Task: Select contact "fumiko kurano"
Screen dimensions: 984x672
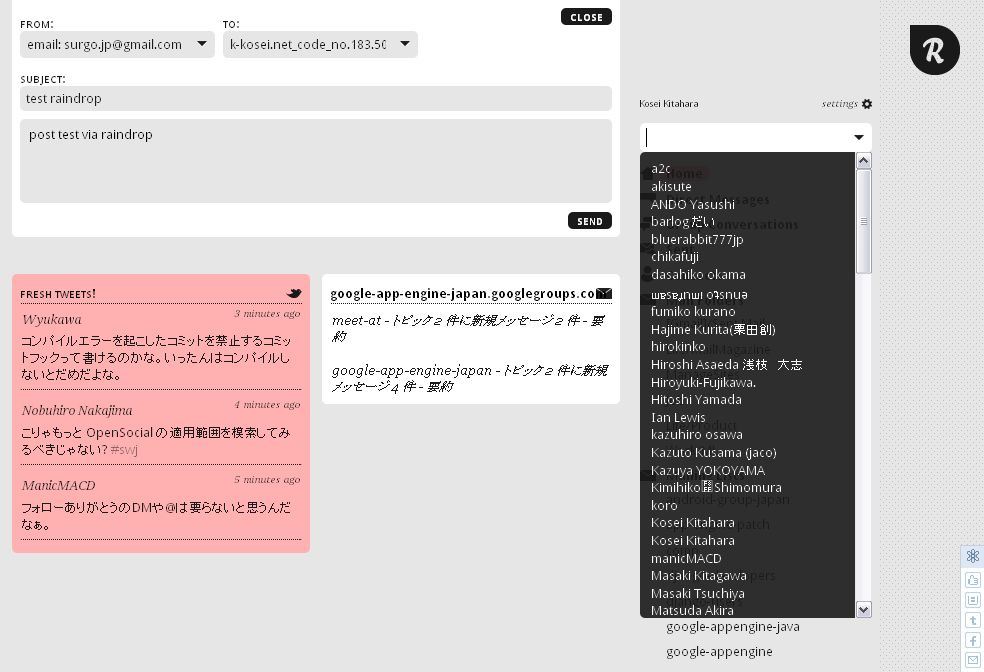Action: [693, 311]
